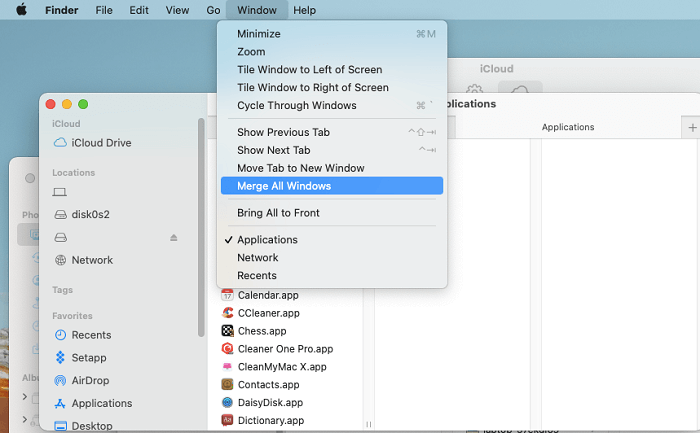Screen dimensions: 700x433
Task: Click the disk0s2 drive icon
Action: (x=60, y=215)
